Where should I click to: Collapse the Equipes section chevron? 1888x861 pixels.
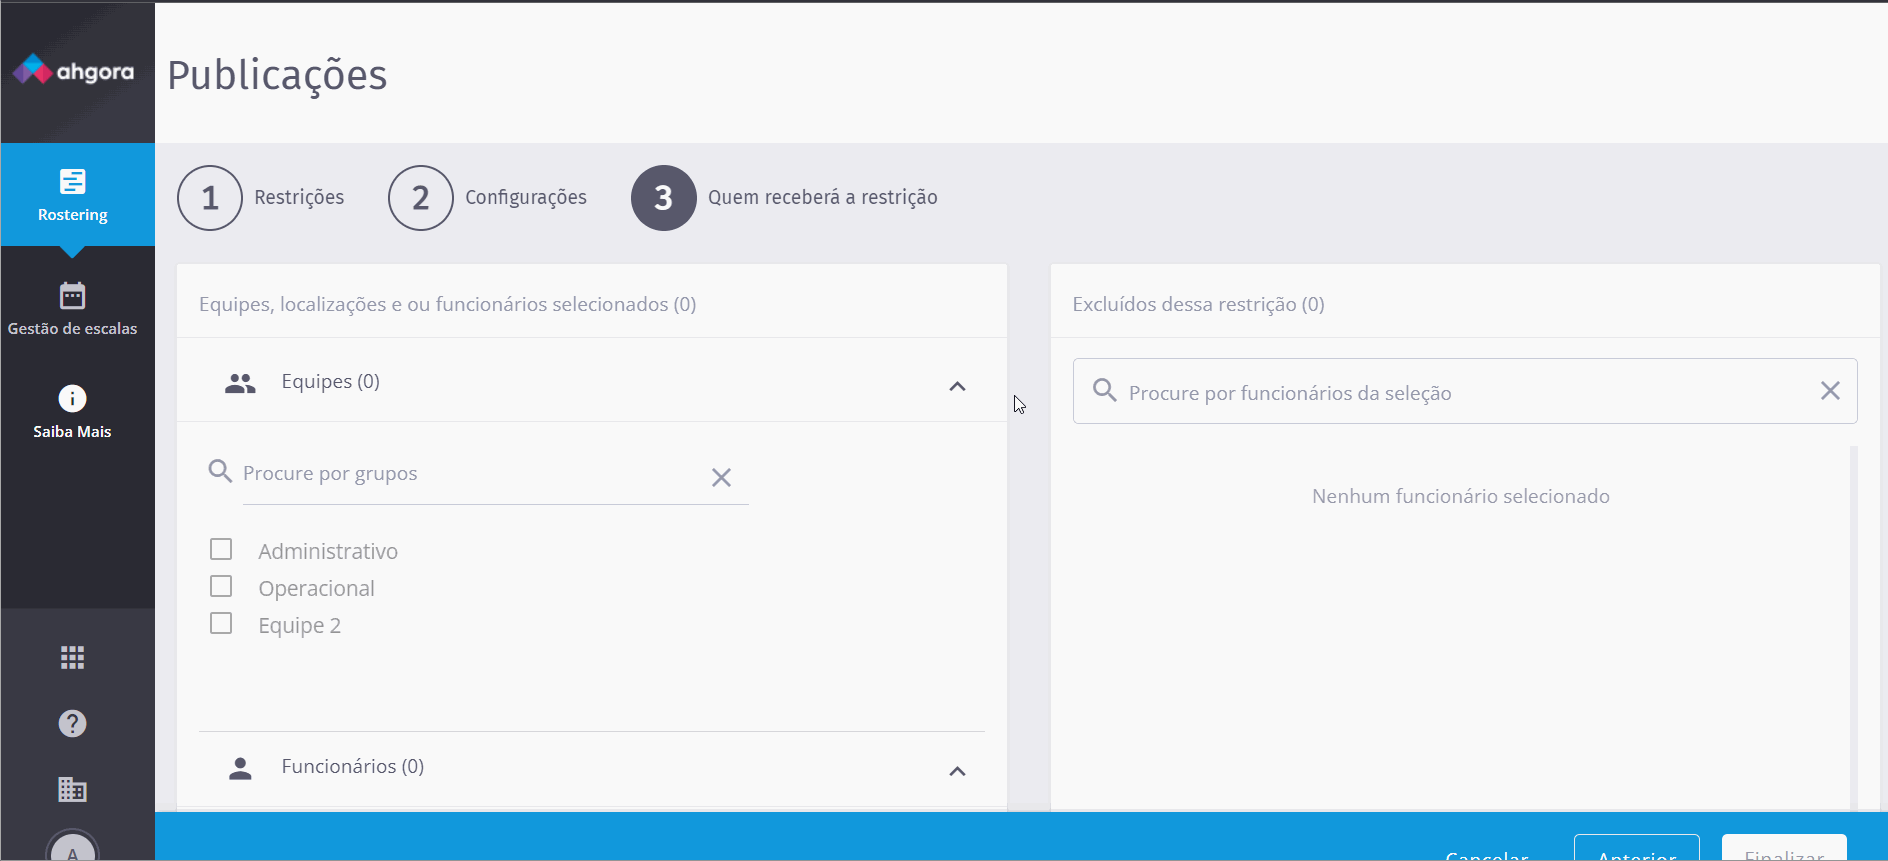[957, 386]
